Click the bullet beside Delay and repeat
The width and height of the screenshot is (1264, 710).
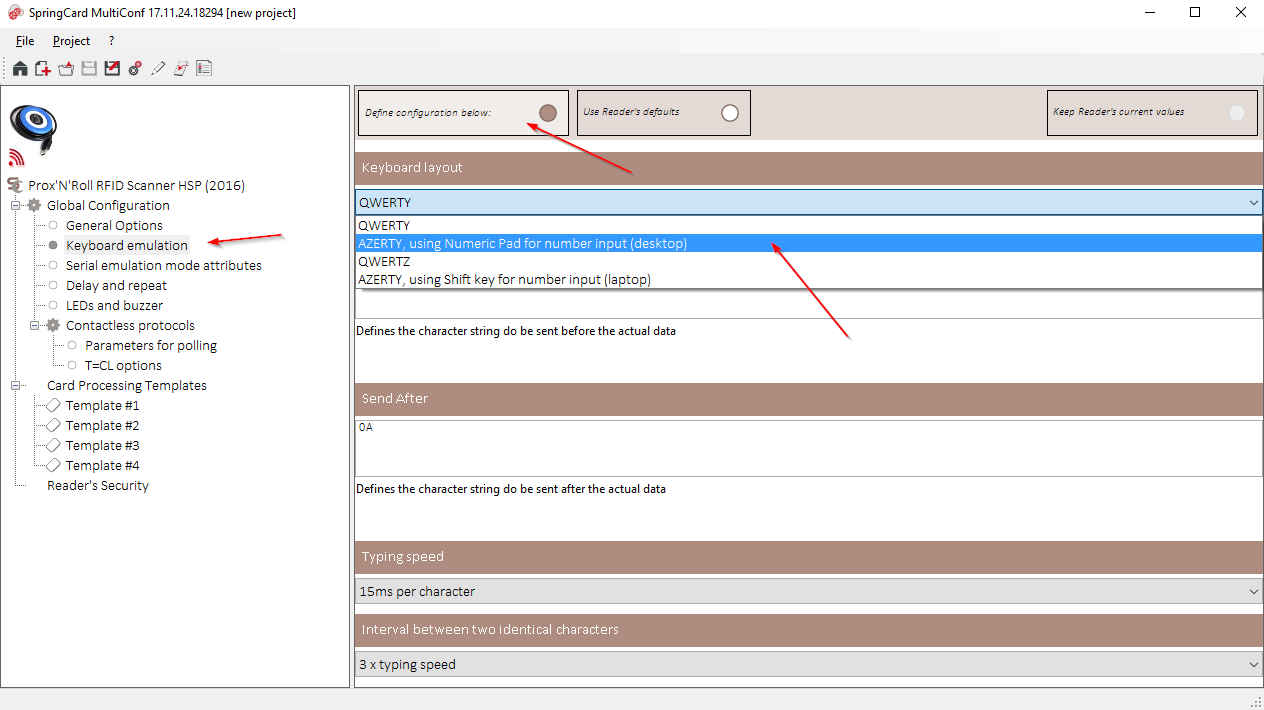54,285
